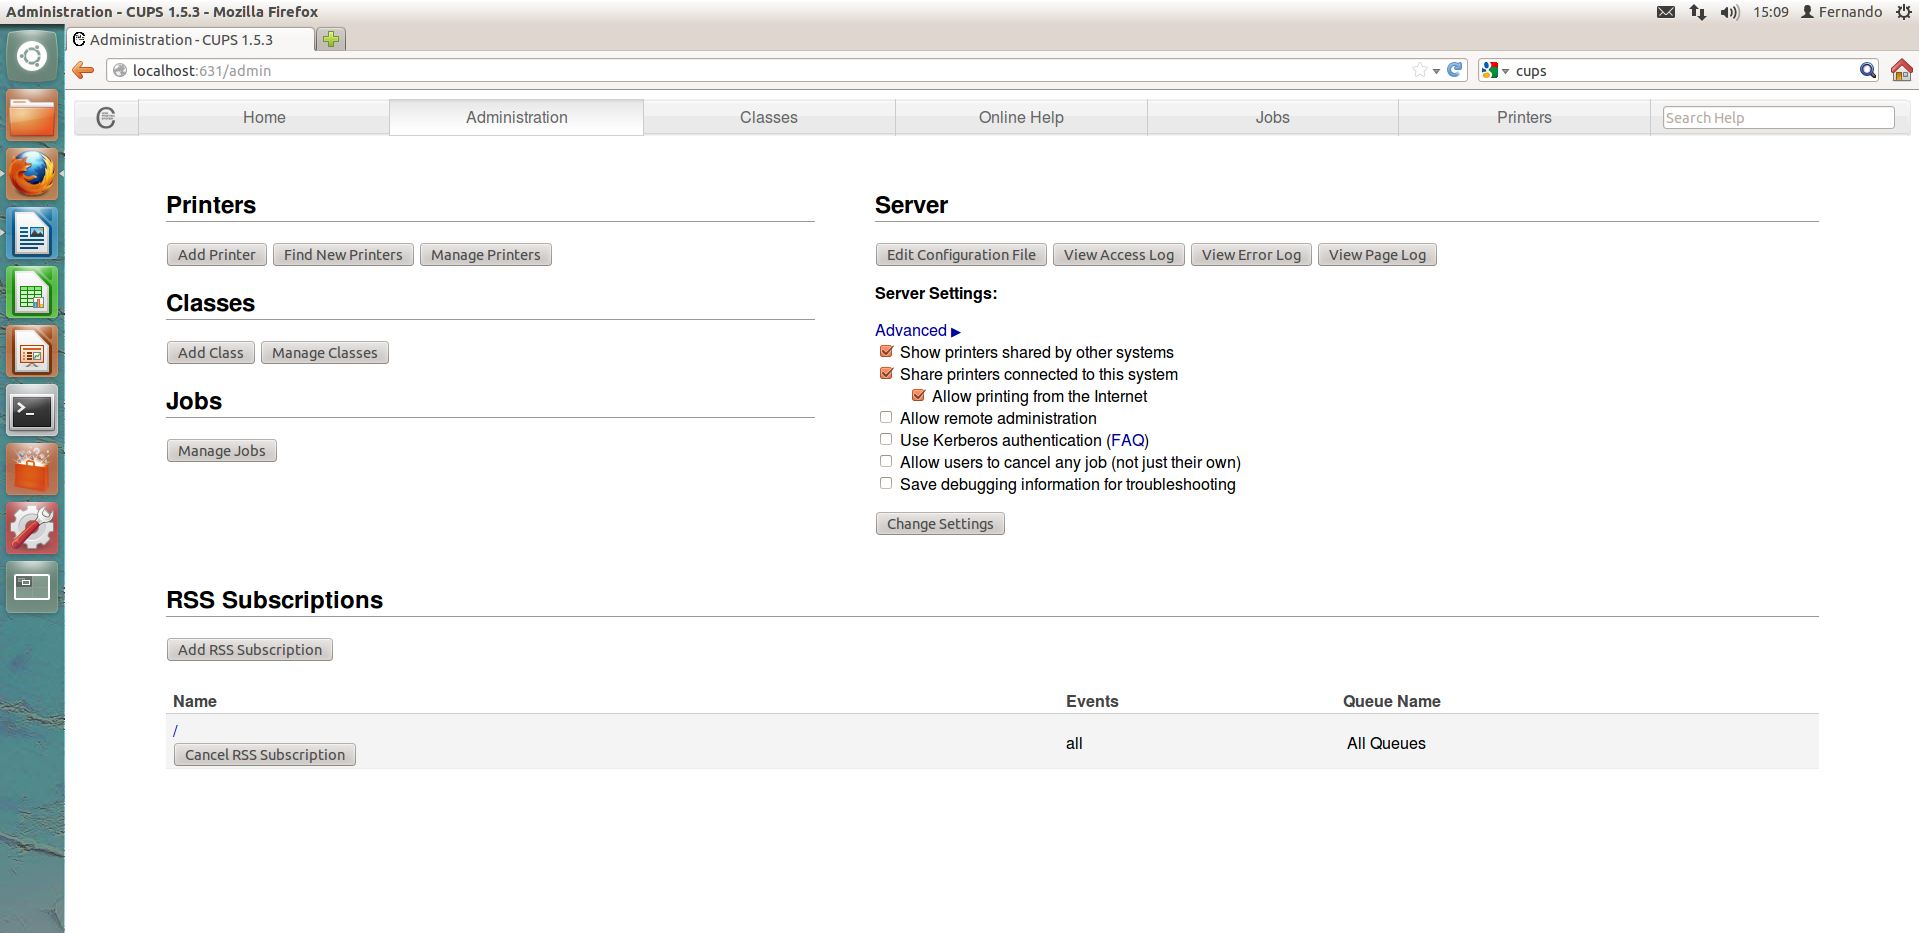Bookmark this page with the star icon
1919x933 pixels.
1419,70
